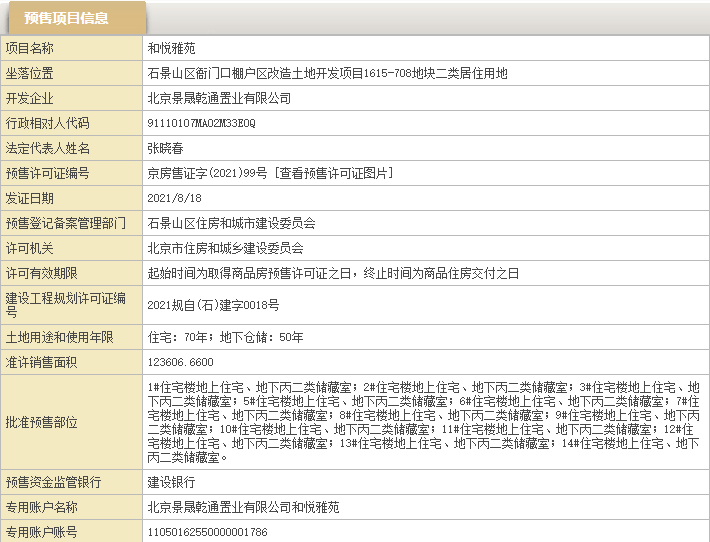Click the 开发企业 label cell
Viewport: 710px width, 542px height.
72,98
